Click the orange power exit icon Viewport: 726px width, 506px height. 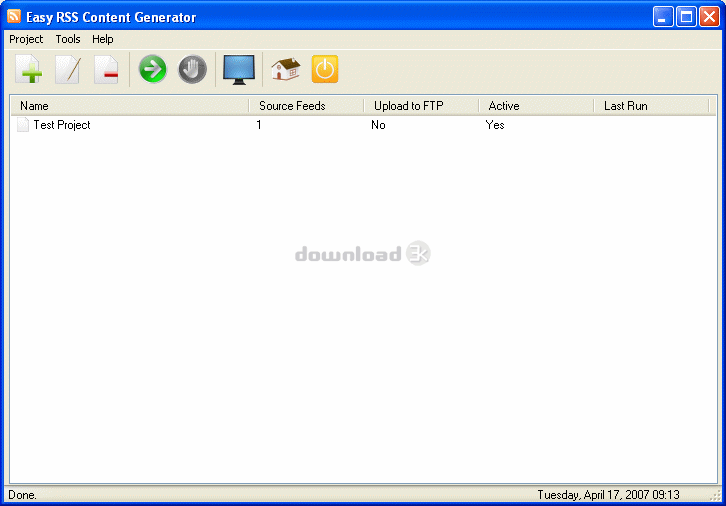pyautogui.click(x=325, y=69)
